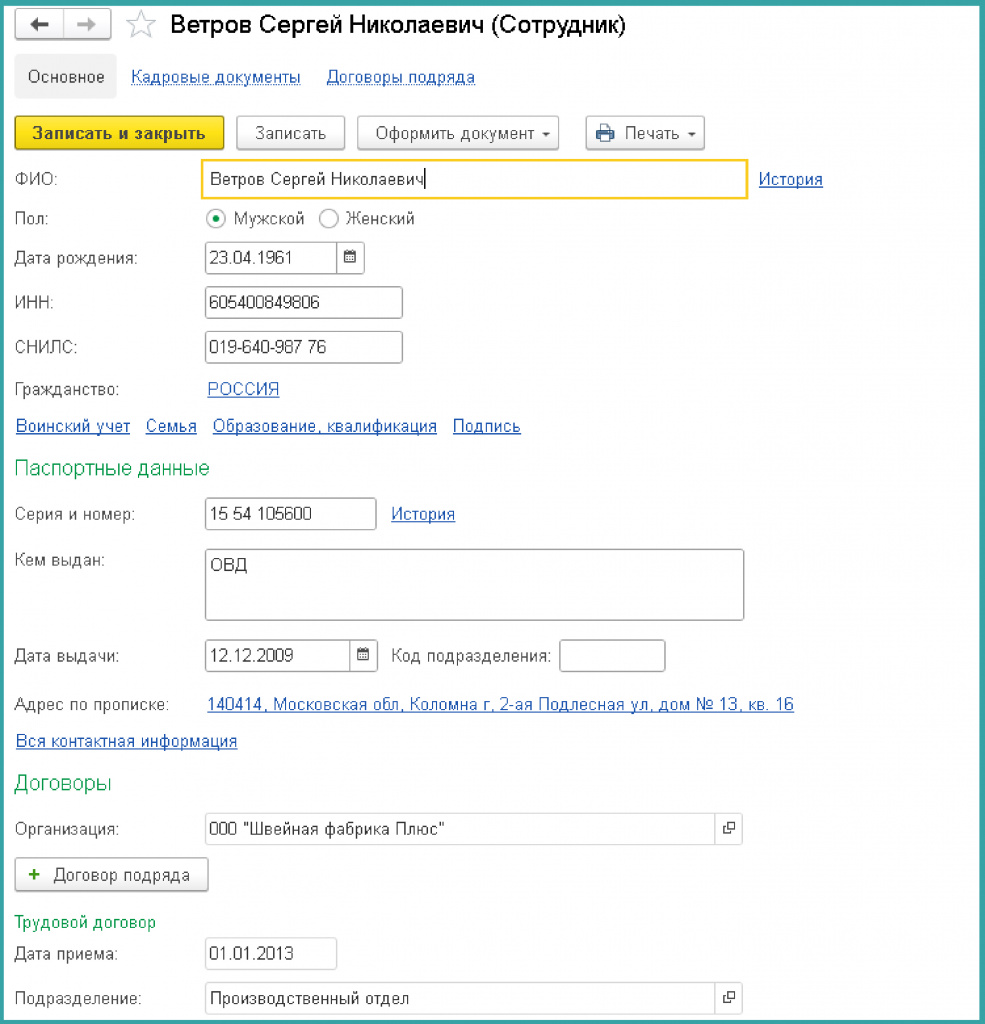Open the Подразделение record via its open icon
Screen dimensions: 985x1024
point(728,997)
